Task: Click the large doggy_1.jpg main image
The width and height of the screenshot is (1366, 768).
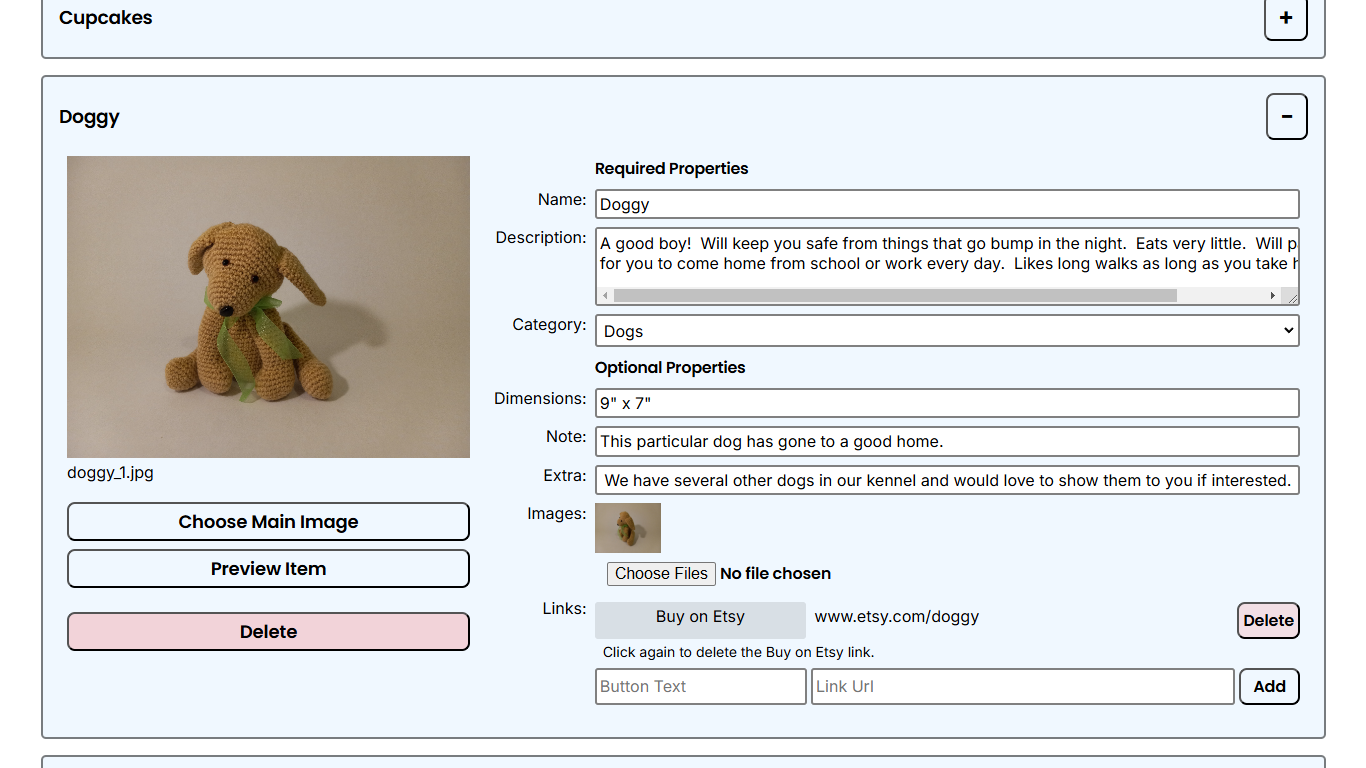Action: click(x=268, y=307)
